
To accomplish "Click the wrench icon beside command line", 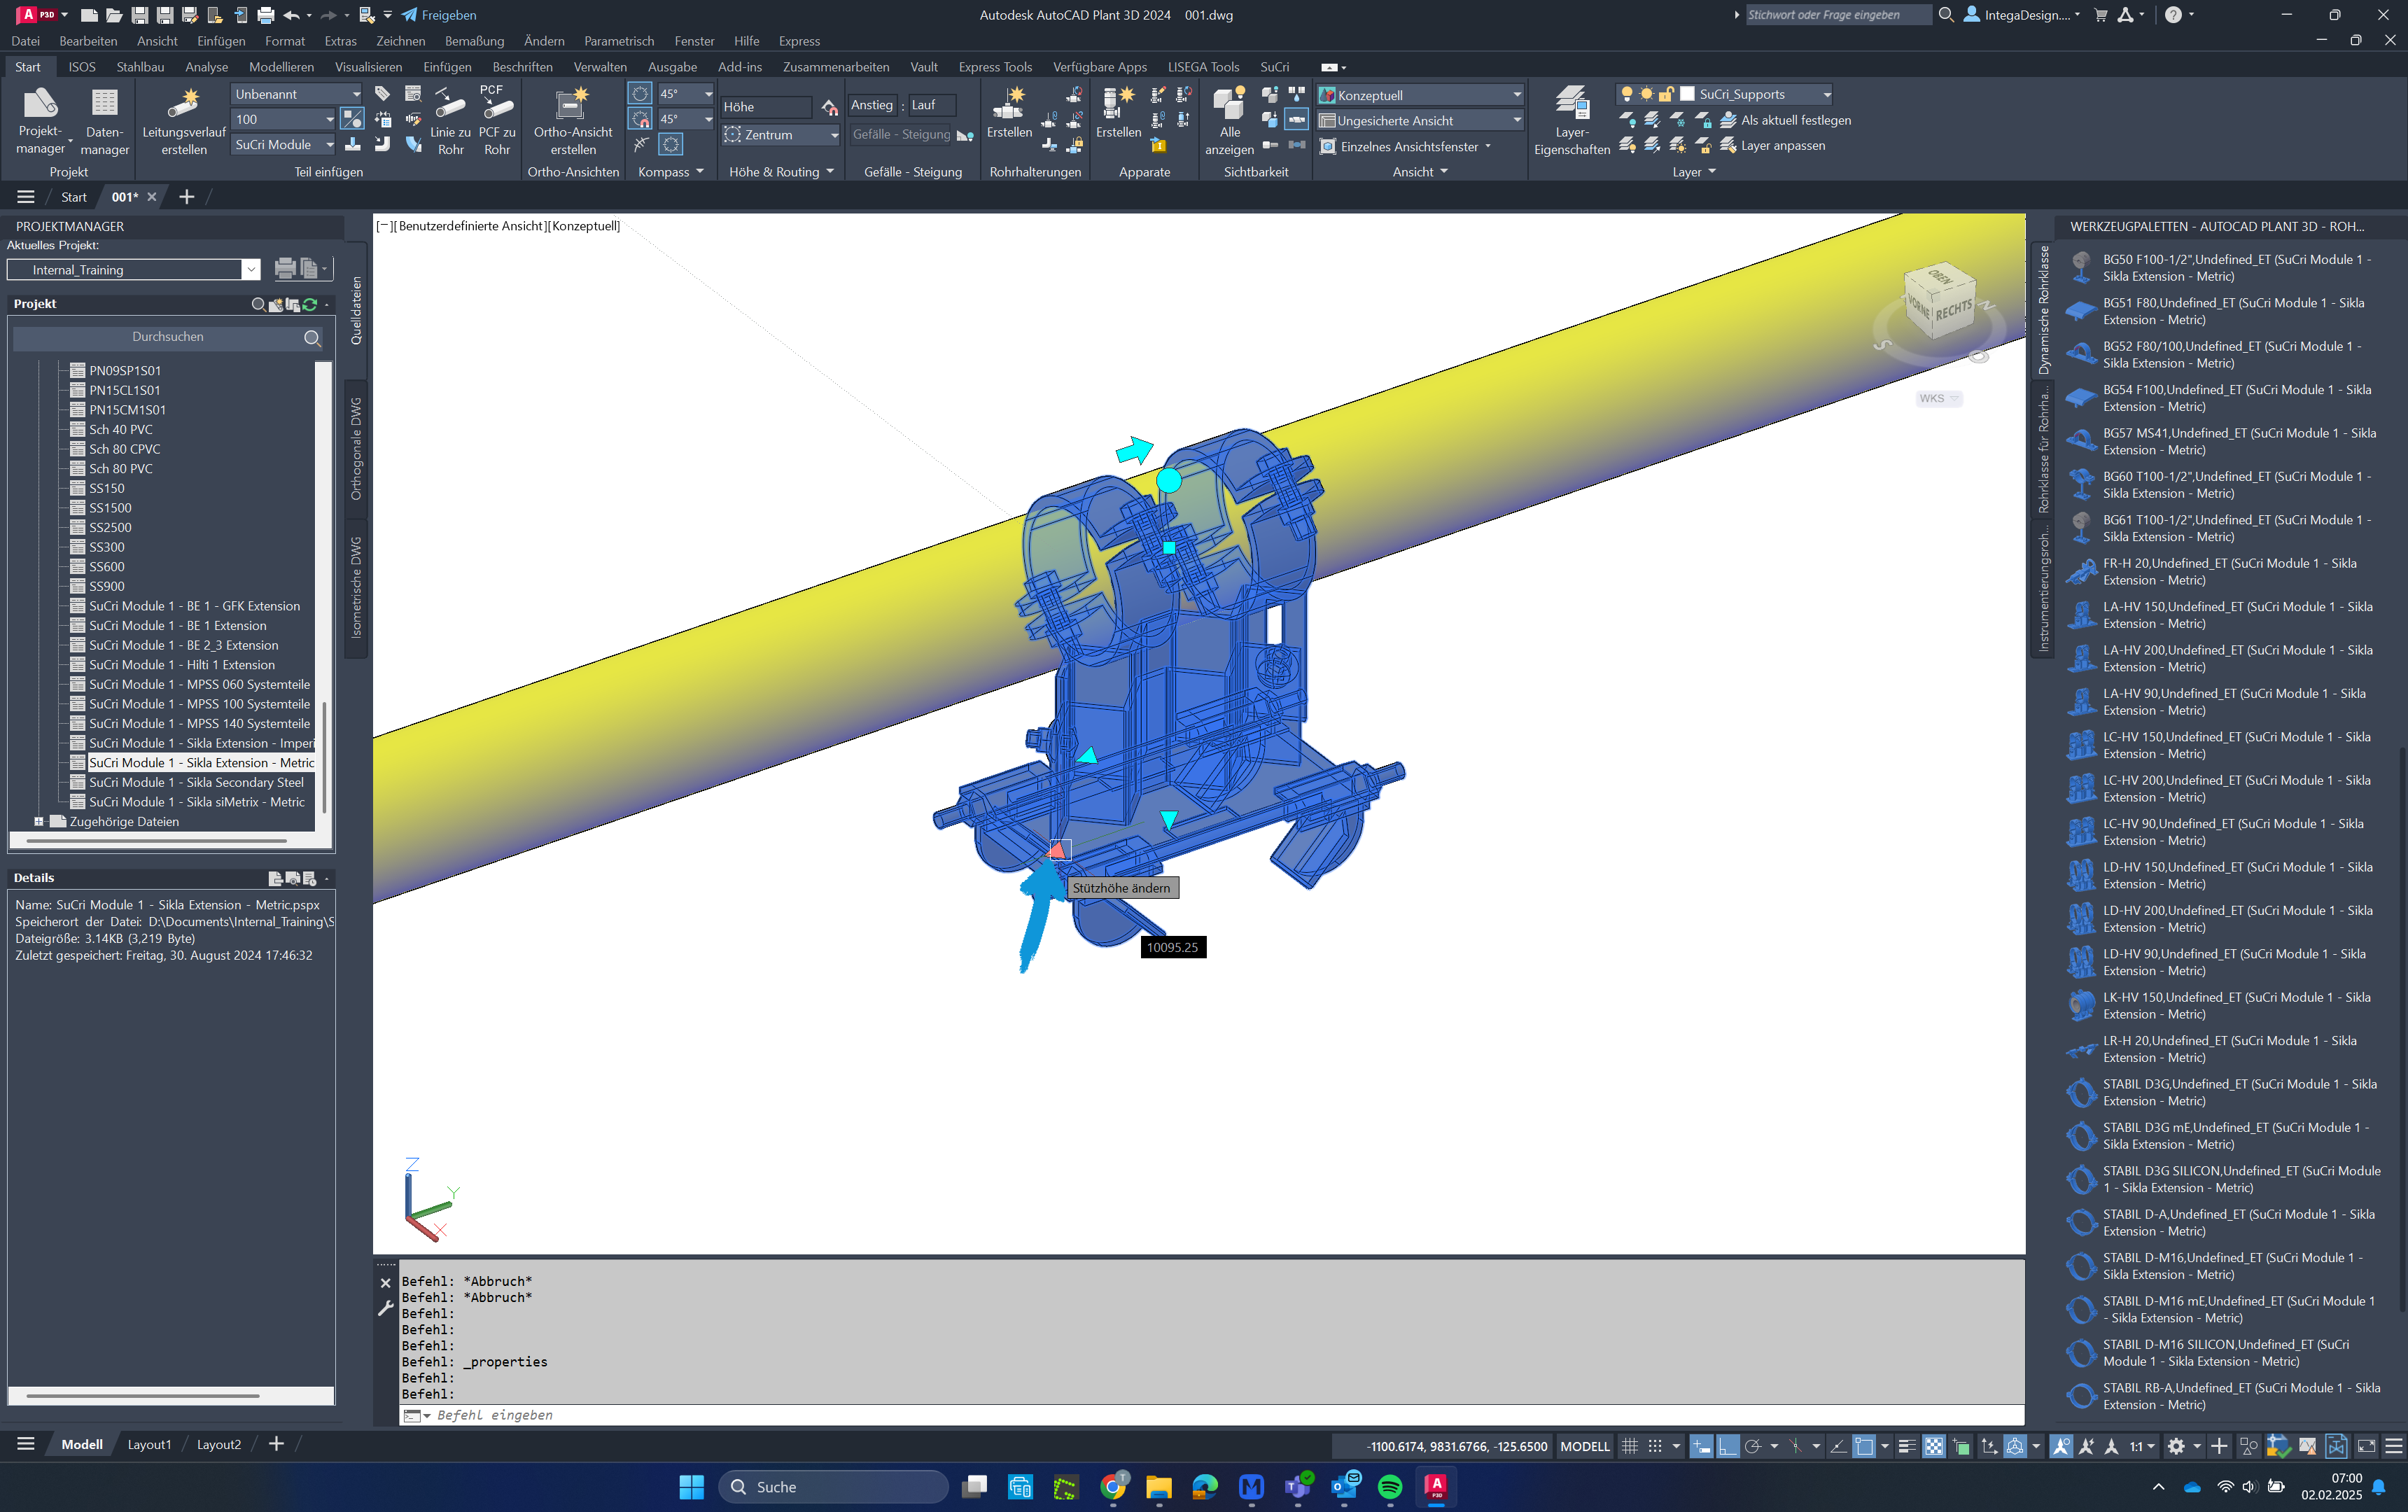I will tap(385, 1308).
